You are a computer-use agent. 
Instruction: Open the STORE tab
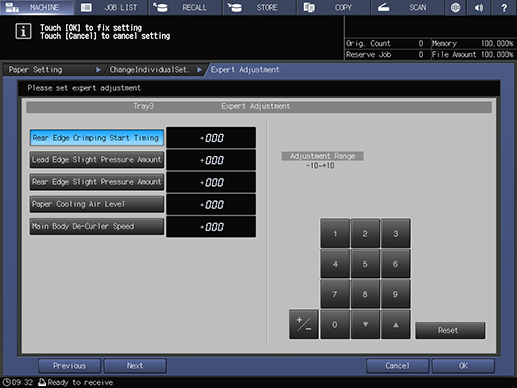point(259,7)
